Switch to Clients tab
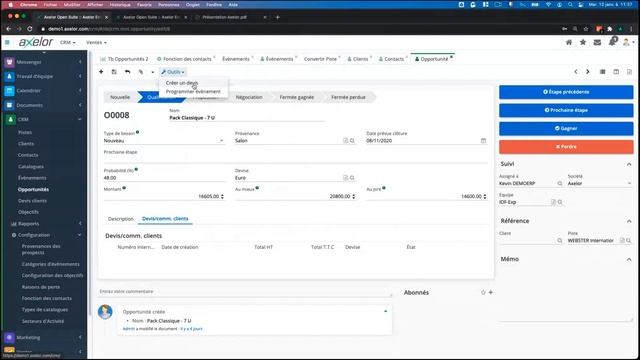 [x=358, y=59]
